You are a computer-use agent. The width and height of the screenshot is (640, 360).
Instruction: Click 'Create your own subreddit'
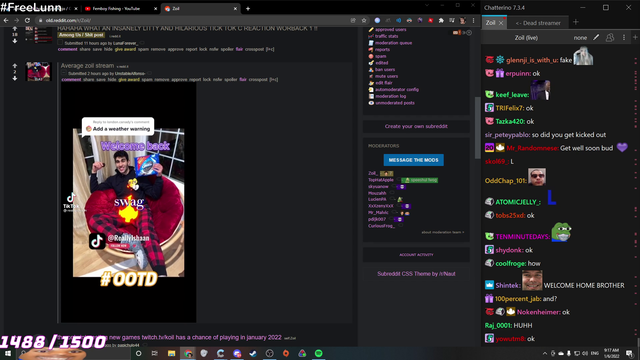(x=416, y=126)
